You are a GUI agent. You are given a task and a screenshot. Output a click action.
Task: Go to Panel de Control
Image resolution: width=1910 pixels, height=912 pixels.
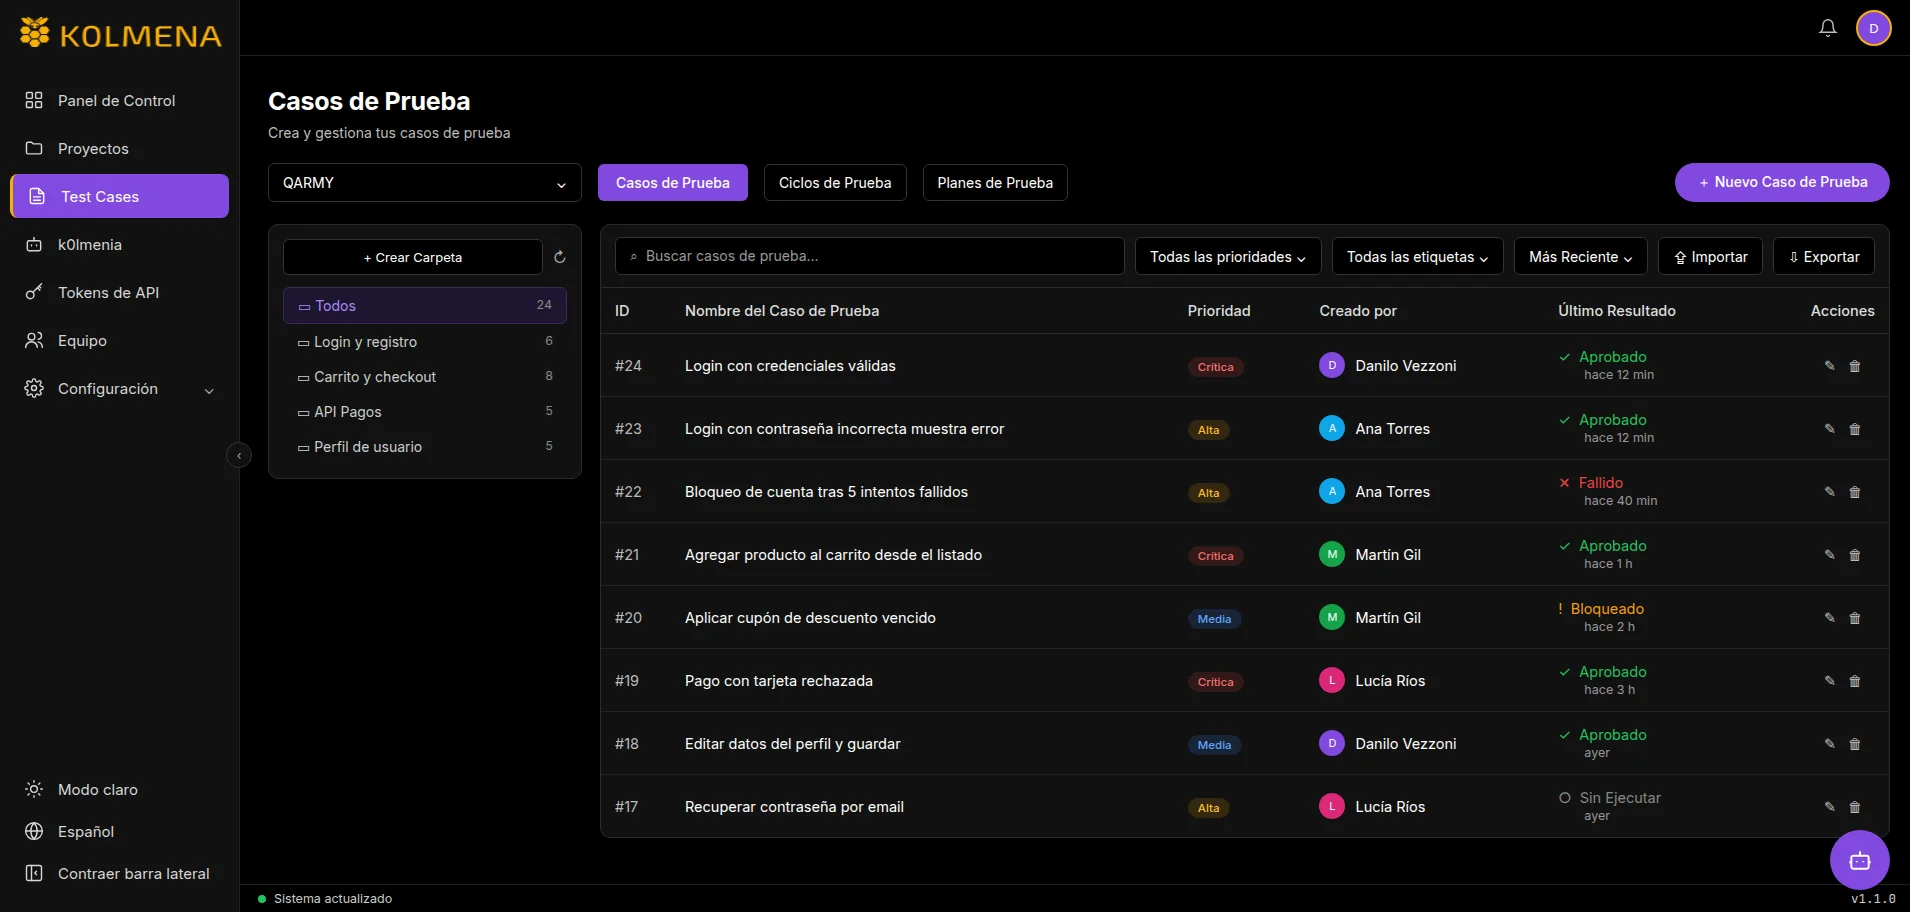120,100
